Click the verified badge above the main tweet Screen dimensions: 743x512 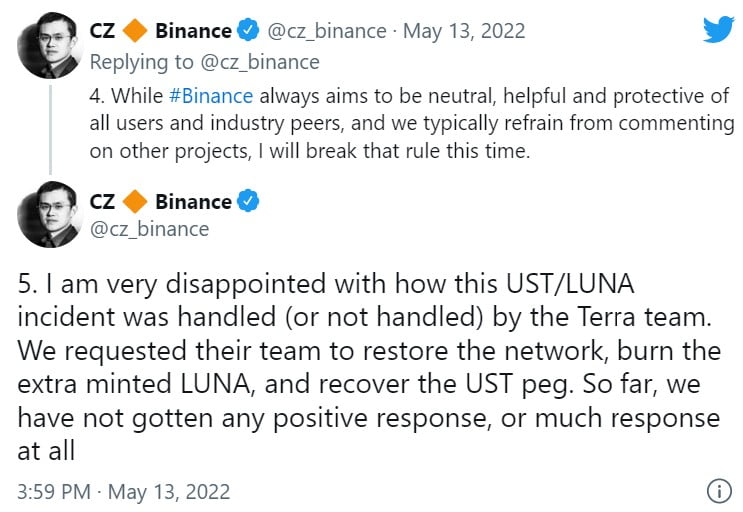coord(248,201)
